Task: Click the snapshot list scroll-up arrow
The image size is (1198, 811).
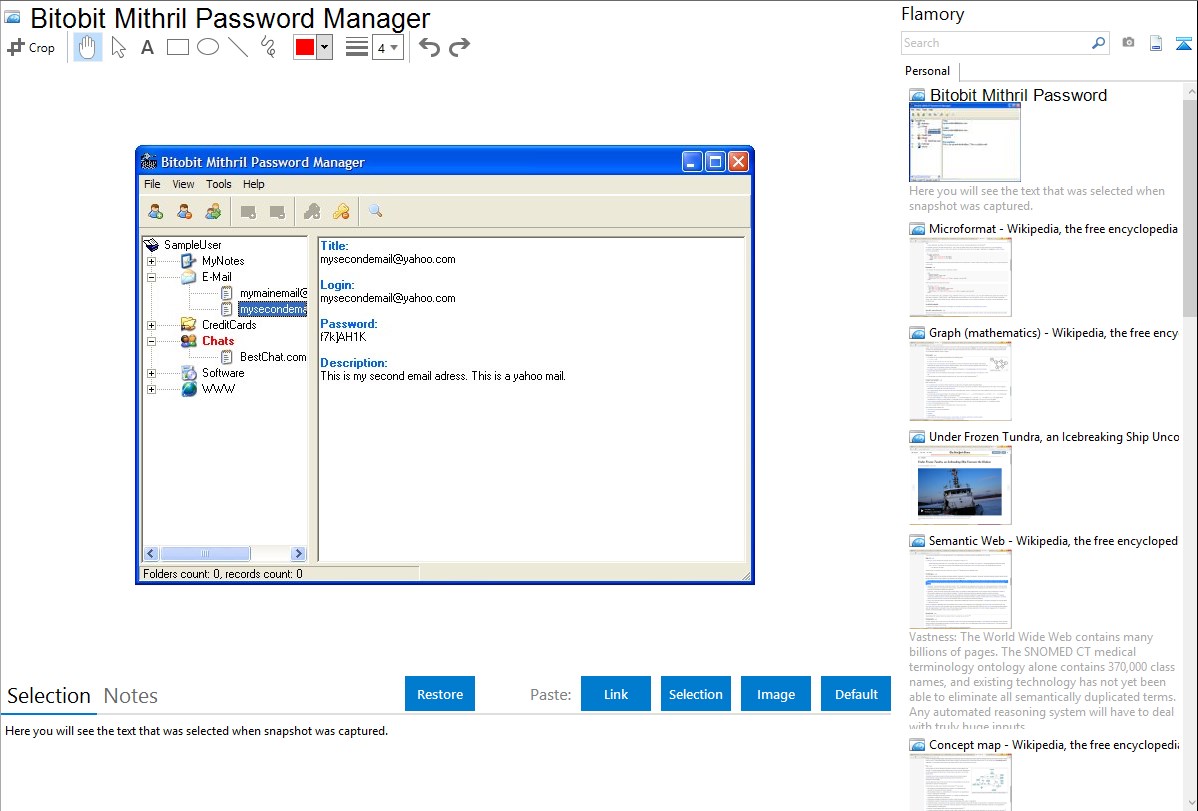Action: [x=1191, y=92]
